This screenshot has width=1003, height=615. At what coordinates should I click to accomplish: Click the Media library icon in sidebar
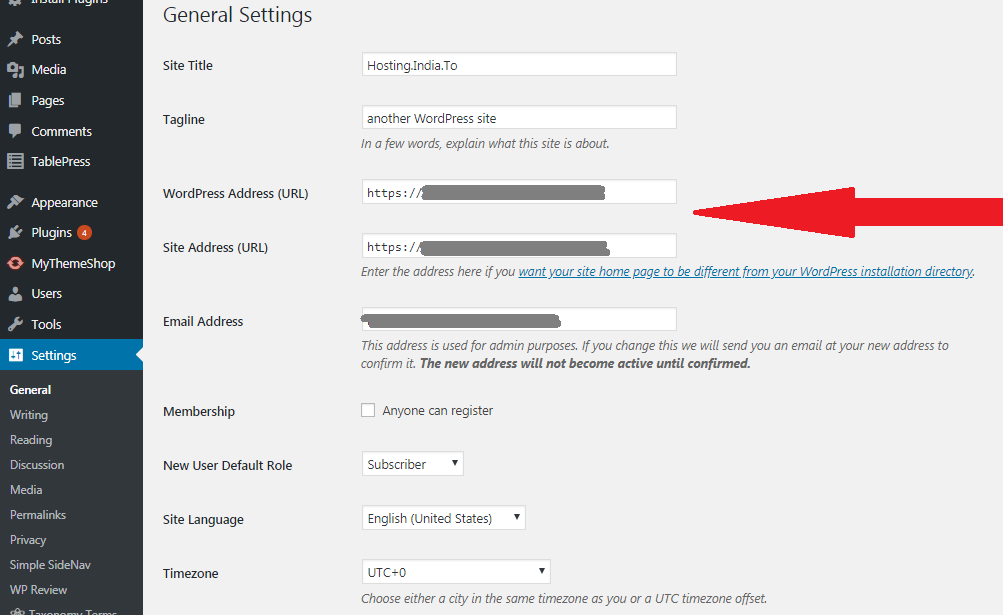click(15, 69)
